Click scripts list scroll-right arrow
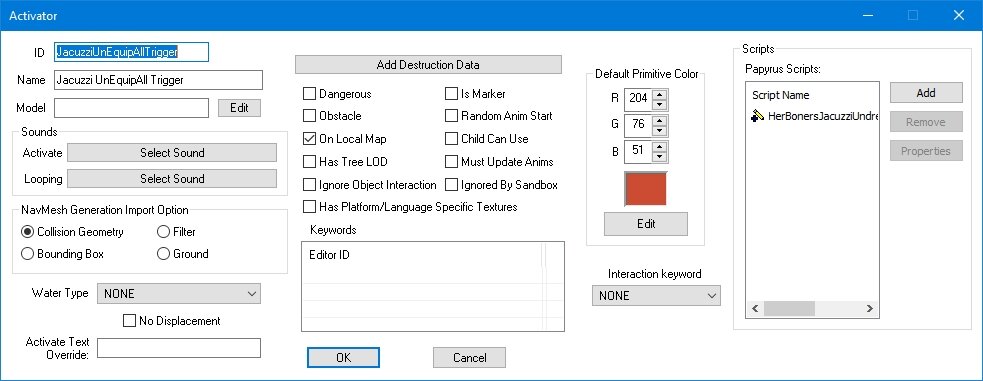Viewport: 983px width, 381px height. click(870, 308)
